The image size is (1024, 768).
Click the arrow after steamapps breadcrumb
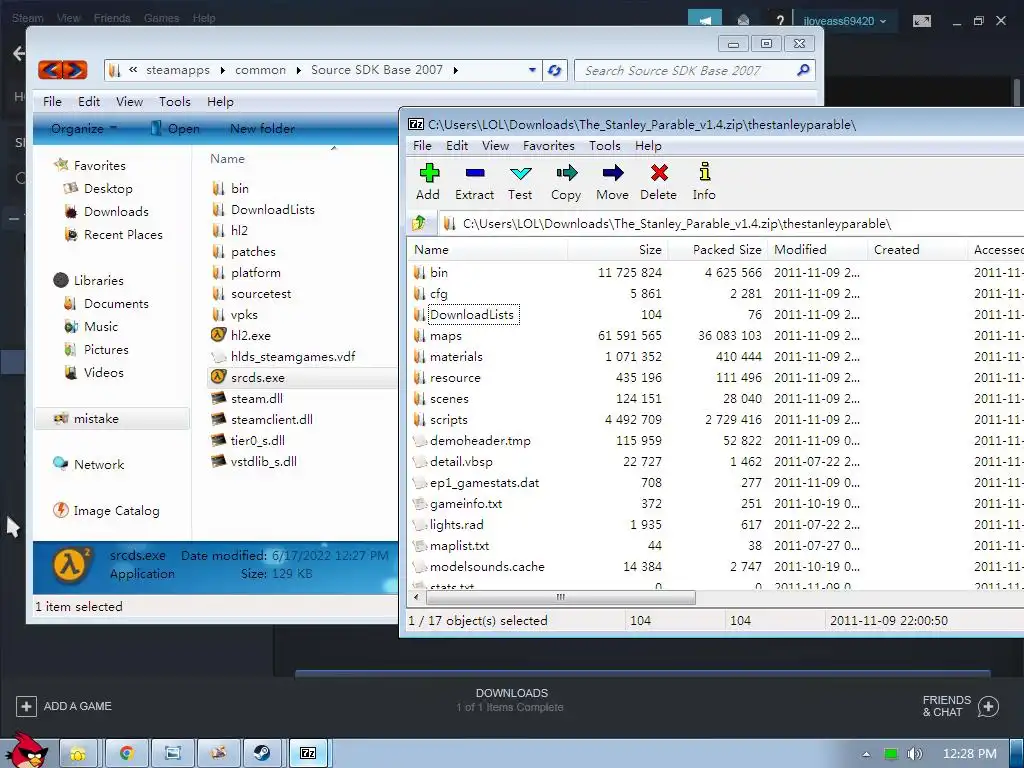tap(222, 70)
